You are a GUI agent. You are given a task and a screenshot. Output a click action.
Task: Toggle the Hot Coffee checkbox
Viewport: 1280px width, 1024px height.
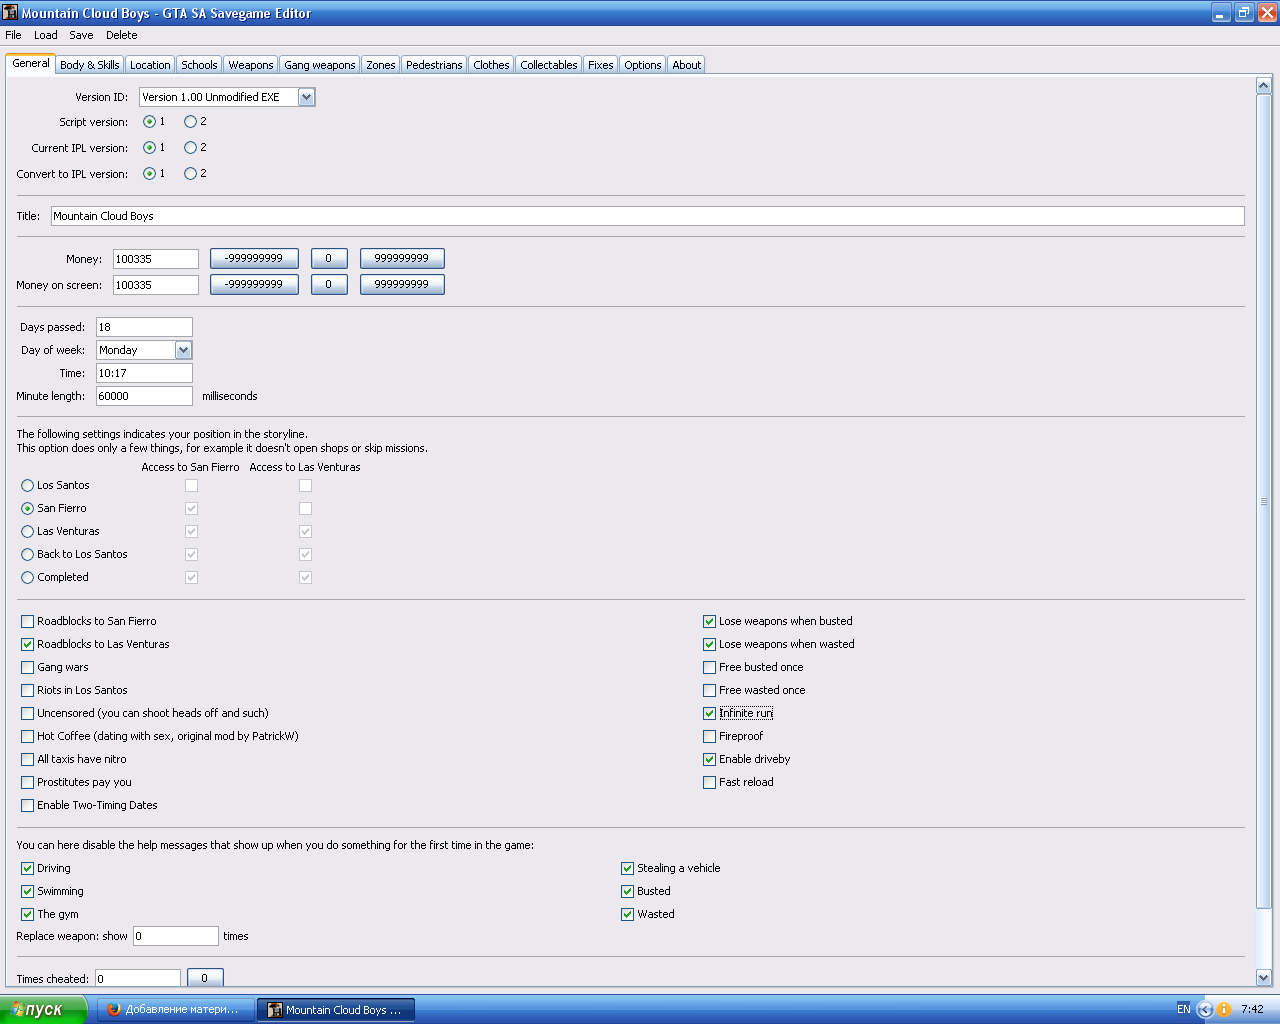28,737
